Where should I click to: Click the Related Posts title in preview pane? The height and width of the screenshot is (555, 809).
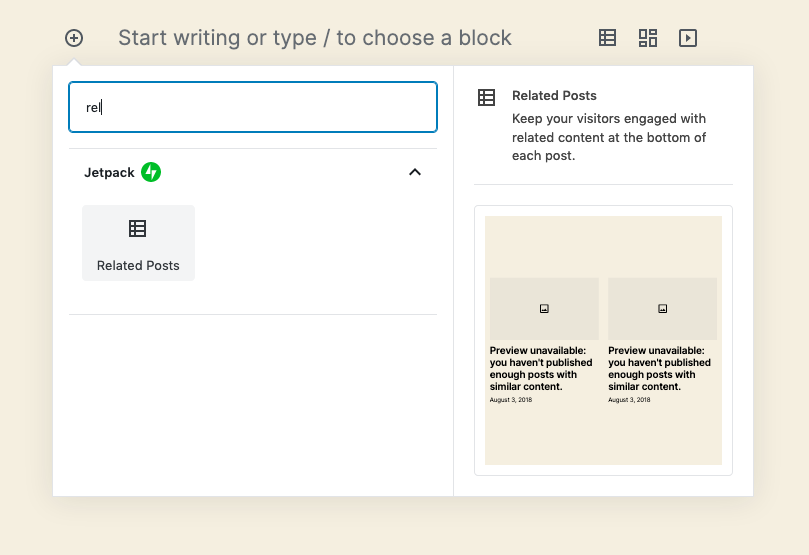[x=554, y=96]
